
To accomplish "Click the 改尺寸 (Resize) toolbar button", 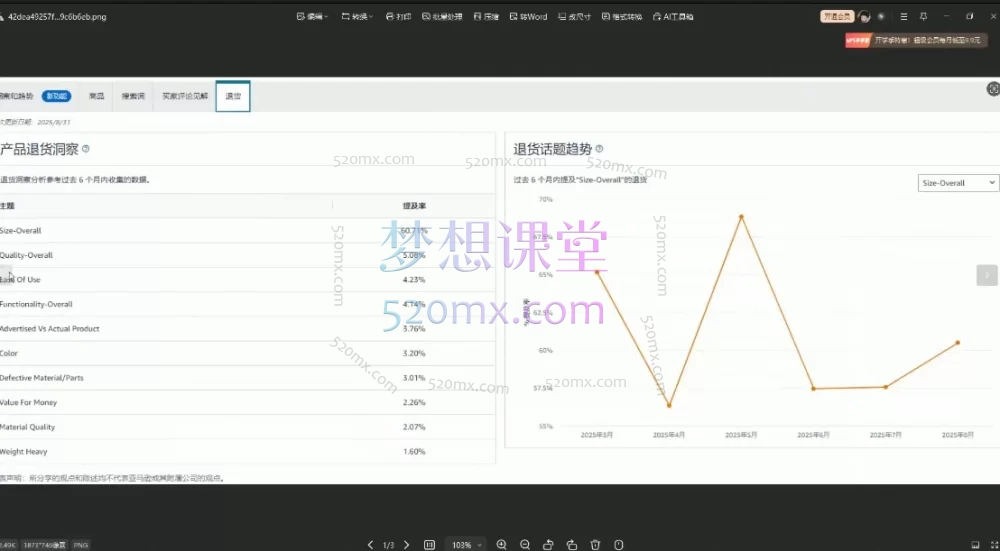I will coord(575,17).
